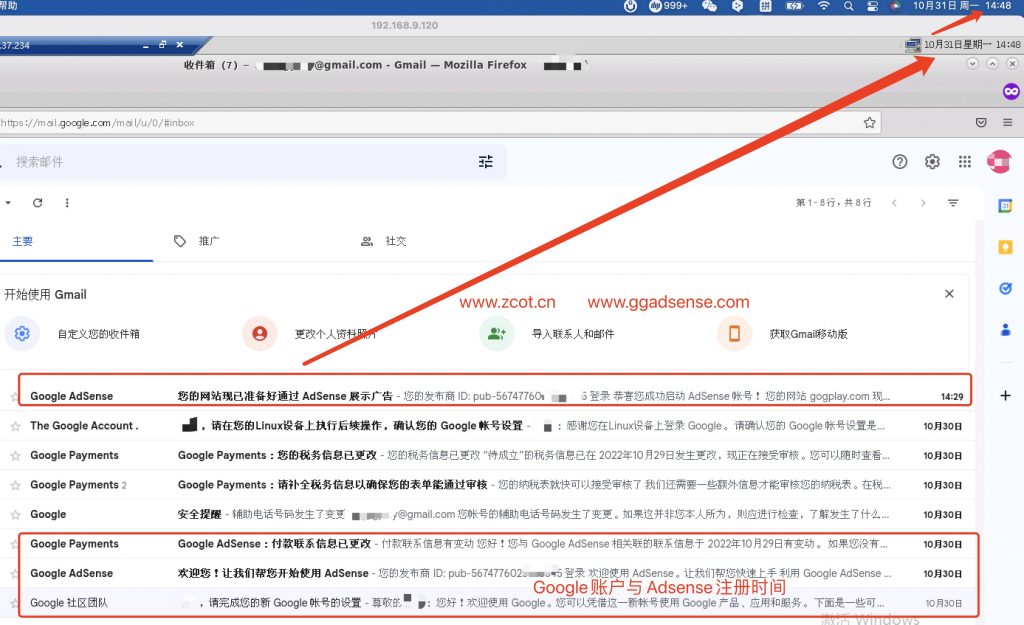The width and height of the screenshot is (1024, 625).
Task: Bookmark this page with the star icon
Action: pos(869,122)
